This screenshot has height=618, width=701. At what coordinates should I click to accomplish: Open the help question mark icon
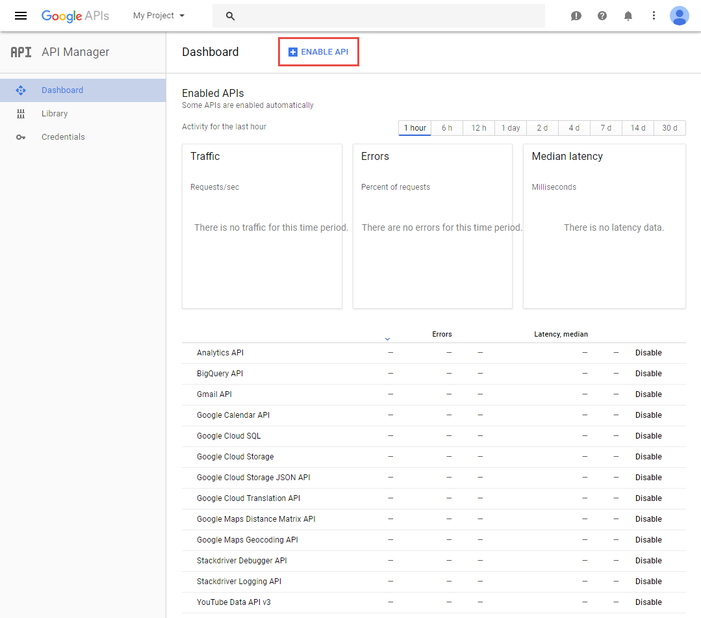point(602,16)
